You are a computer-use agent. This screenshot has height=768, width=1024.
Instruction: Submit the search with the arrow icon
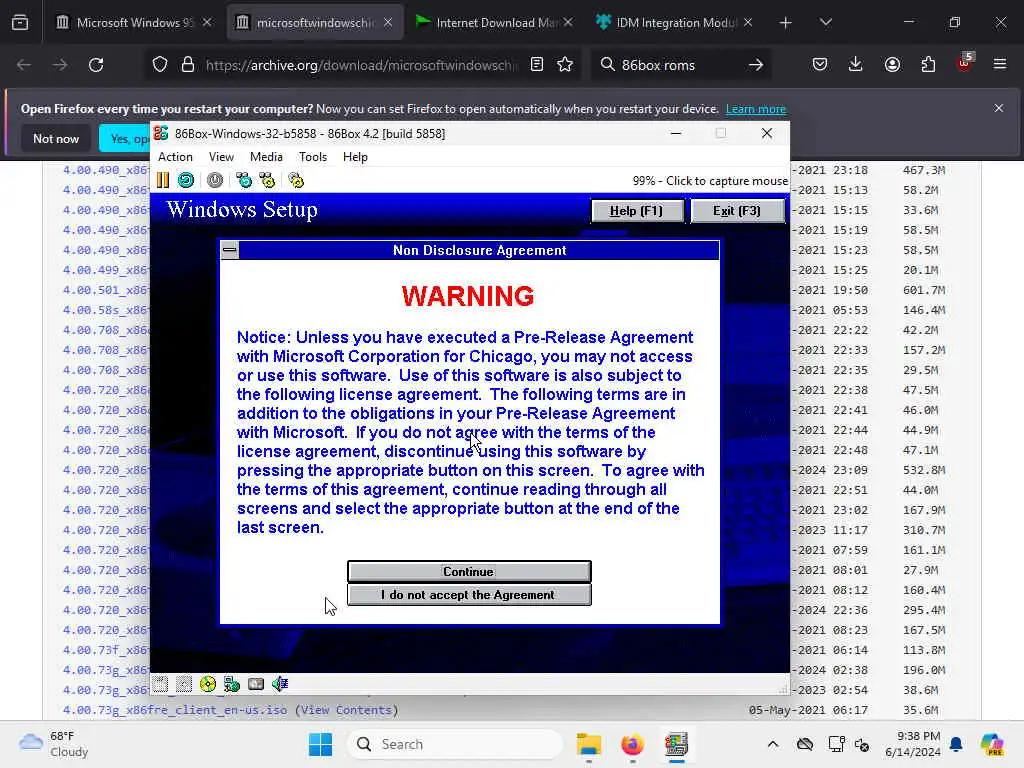(x=756, y=65)
